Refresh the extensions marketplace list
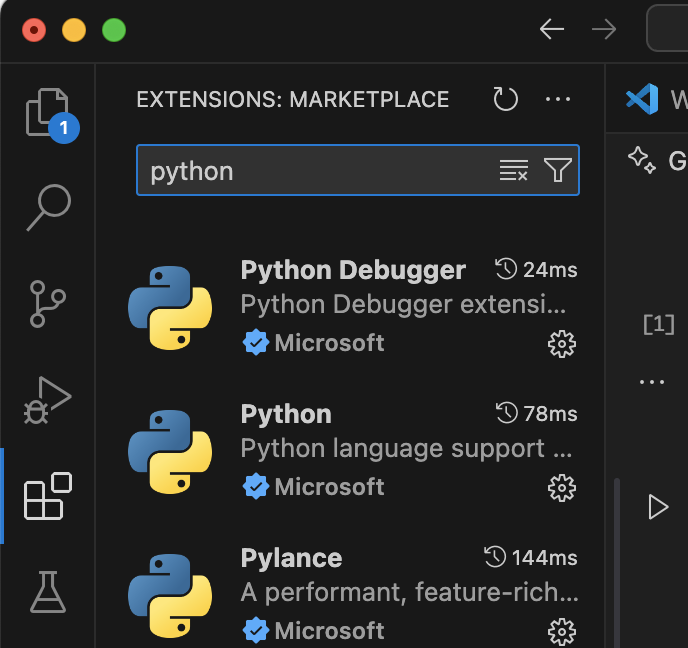This screenshot has height=648, width=688. pyautogui.click(x=505, y=99)
